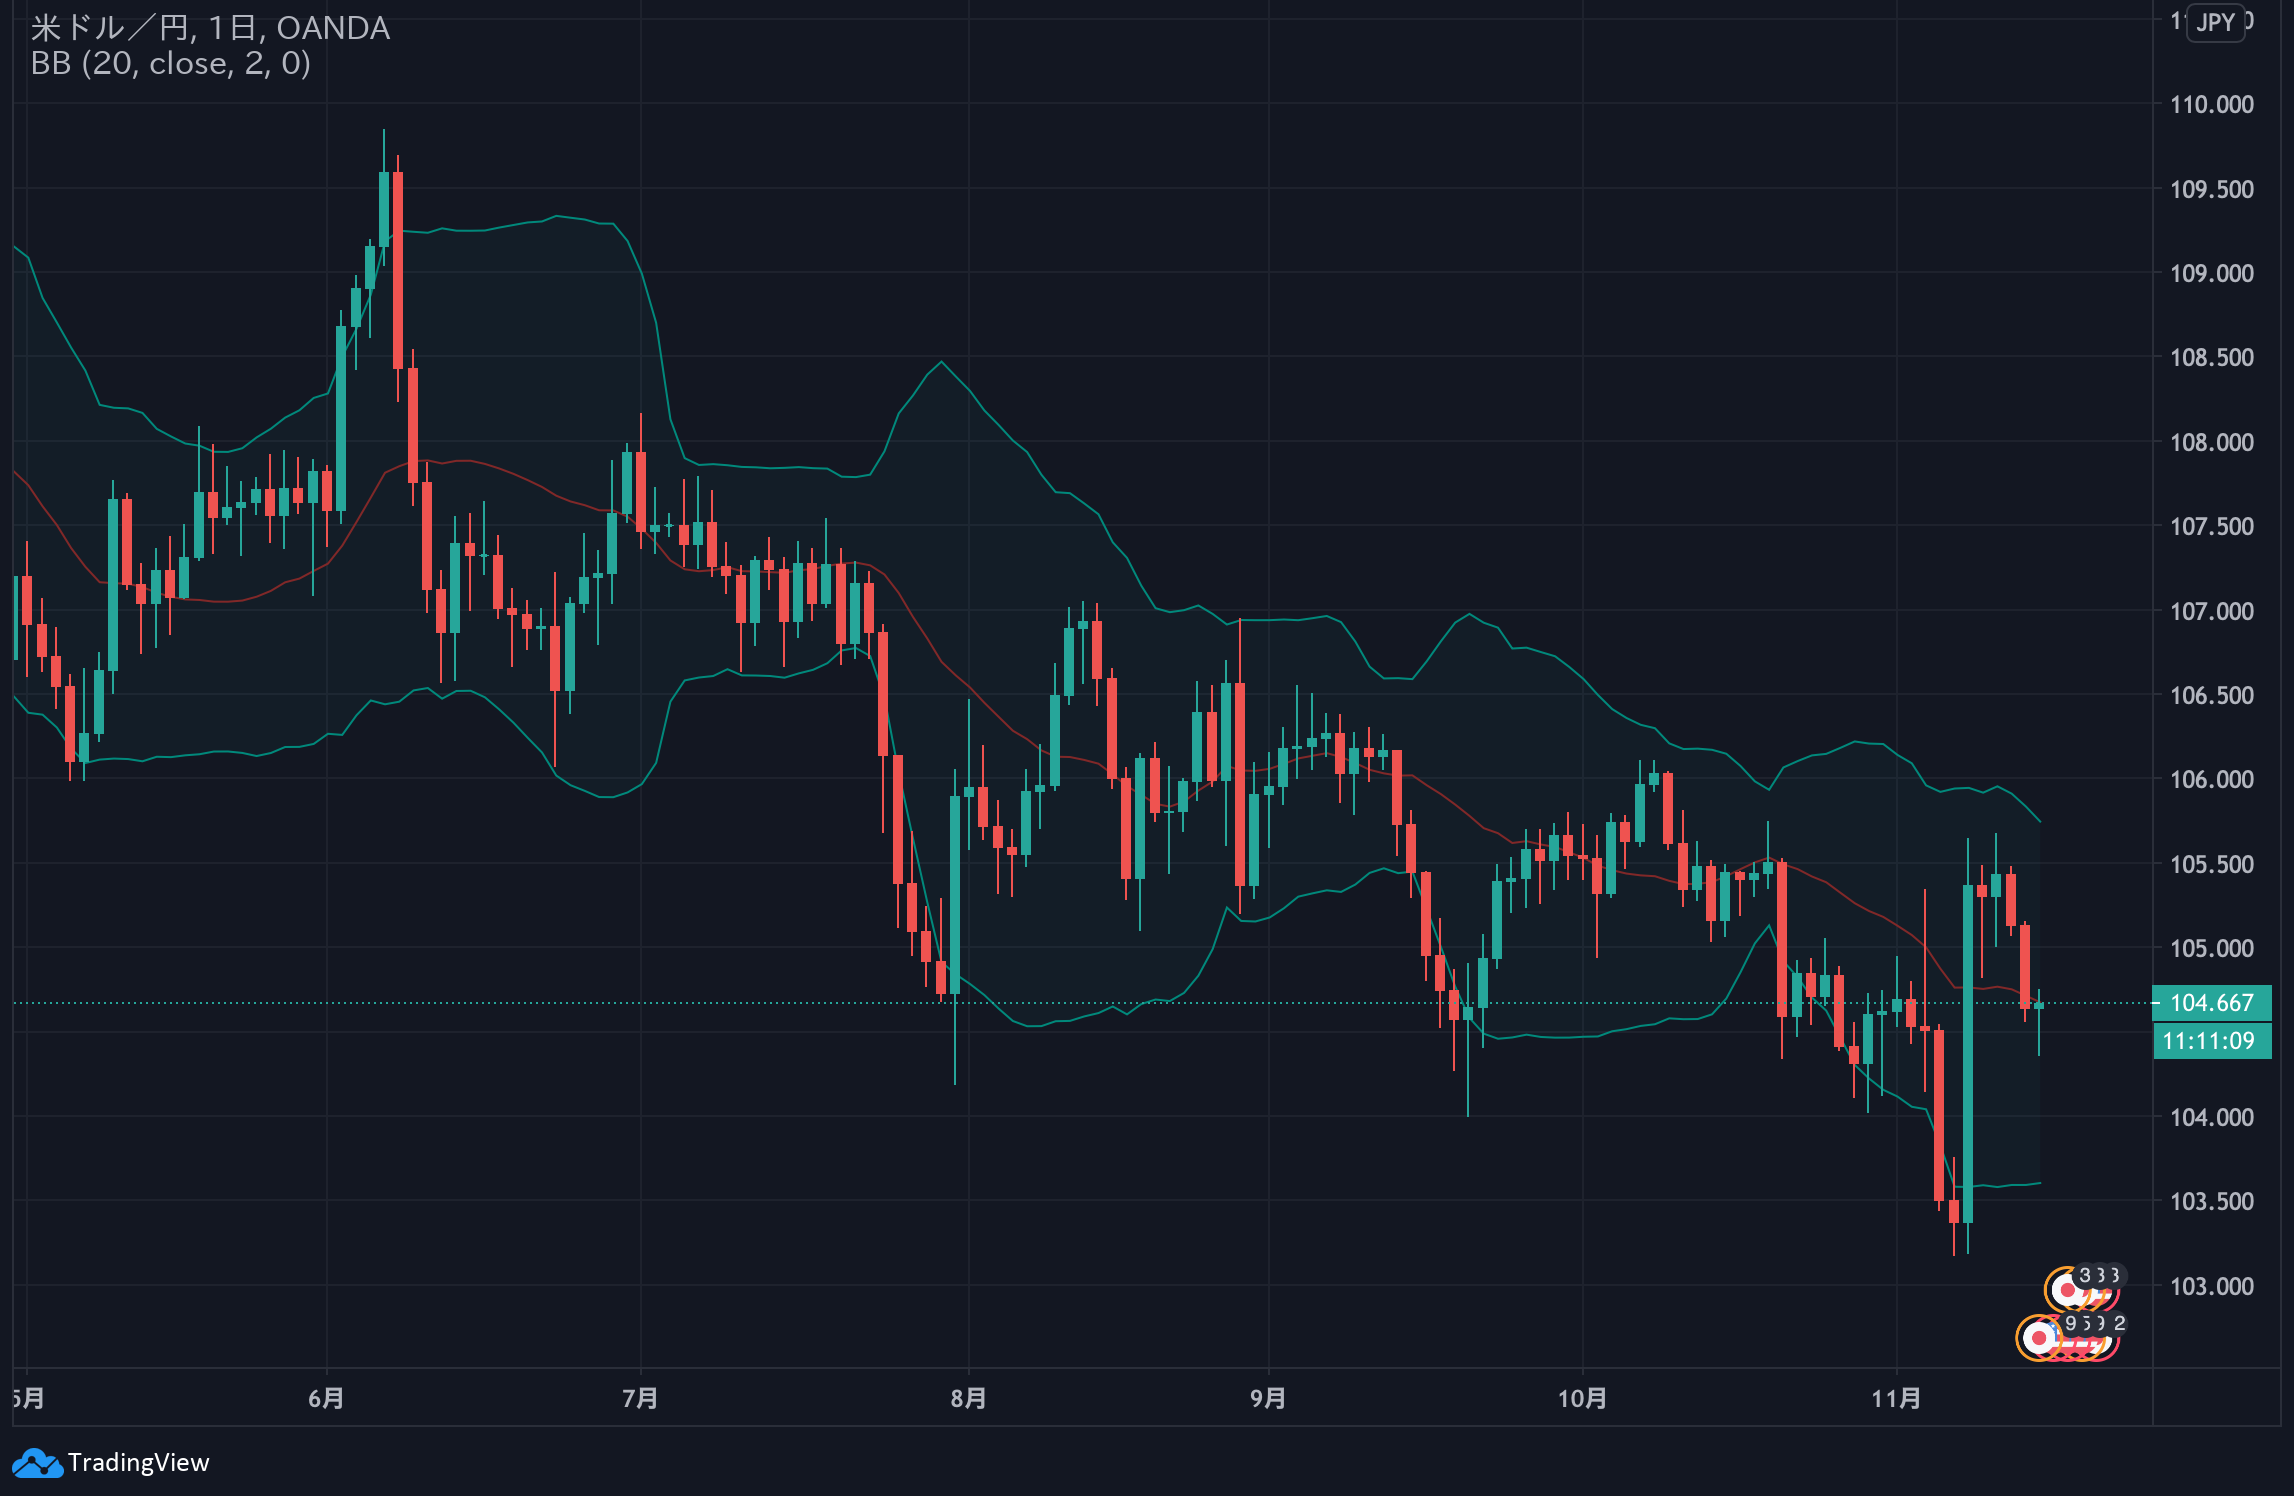2294x1496 pixels.
Task: Open the TradingView logo link
Action: click(111, 1463)
